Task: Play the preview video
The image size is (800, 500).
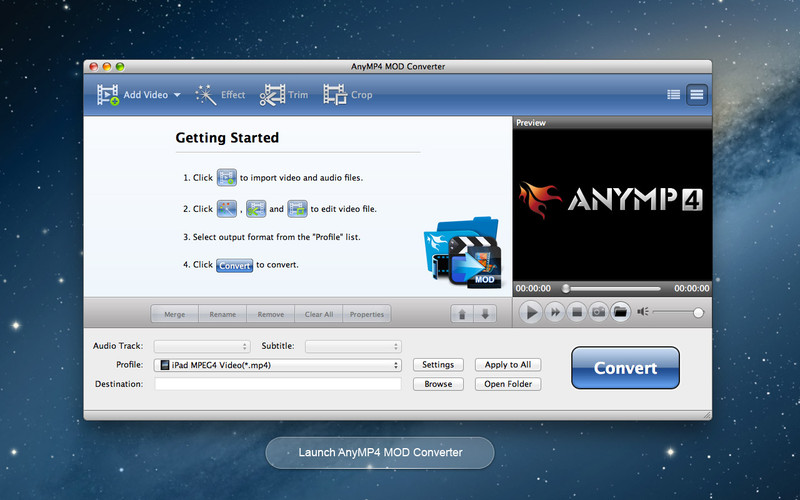Action: tap(530, 312)
